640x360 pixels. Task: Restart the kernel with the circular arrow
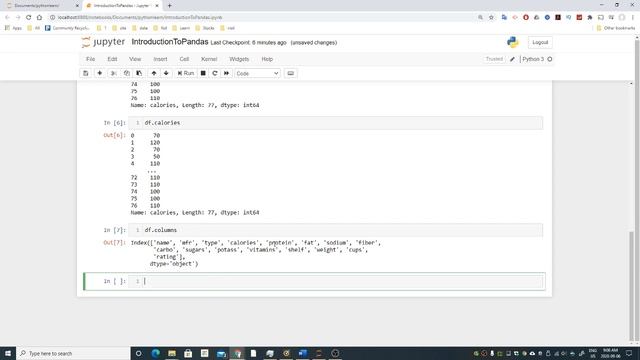[x=215, y=73]
